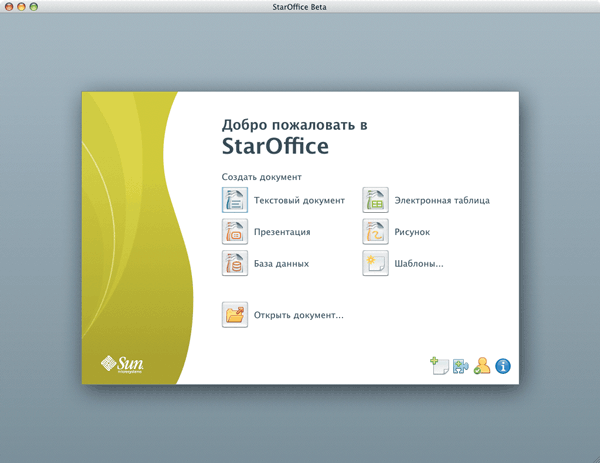This screenshot has width=600, height=463.
Task: Click the Шаблоны templates icon
Action: (x=375, y=263)
